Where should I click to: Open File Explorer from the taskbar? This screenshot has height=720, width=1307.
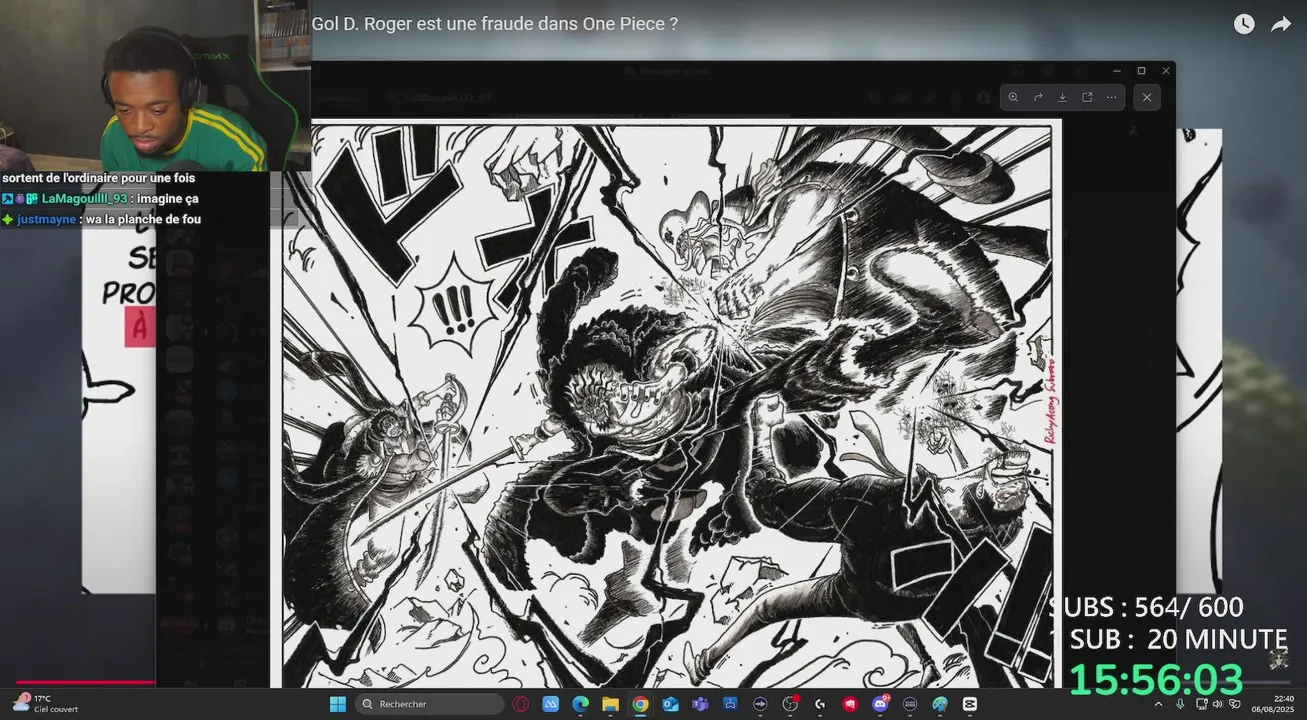(x=610, y=704)
